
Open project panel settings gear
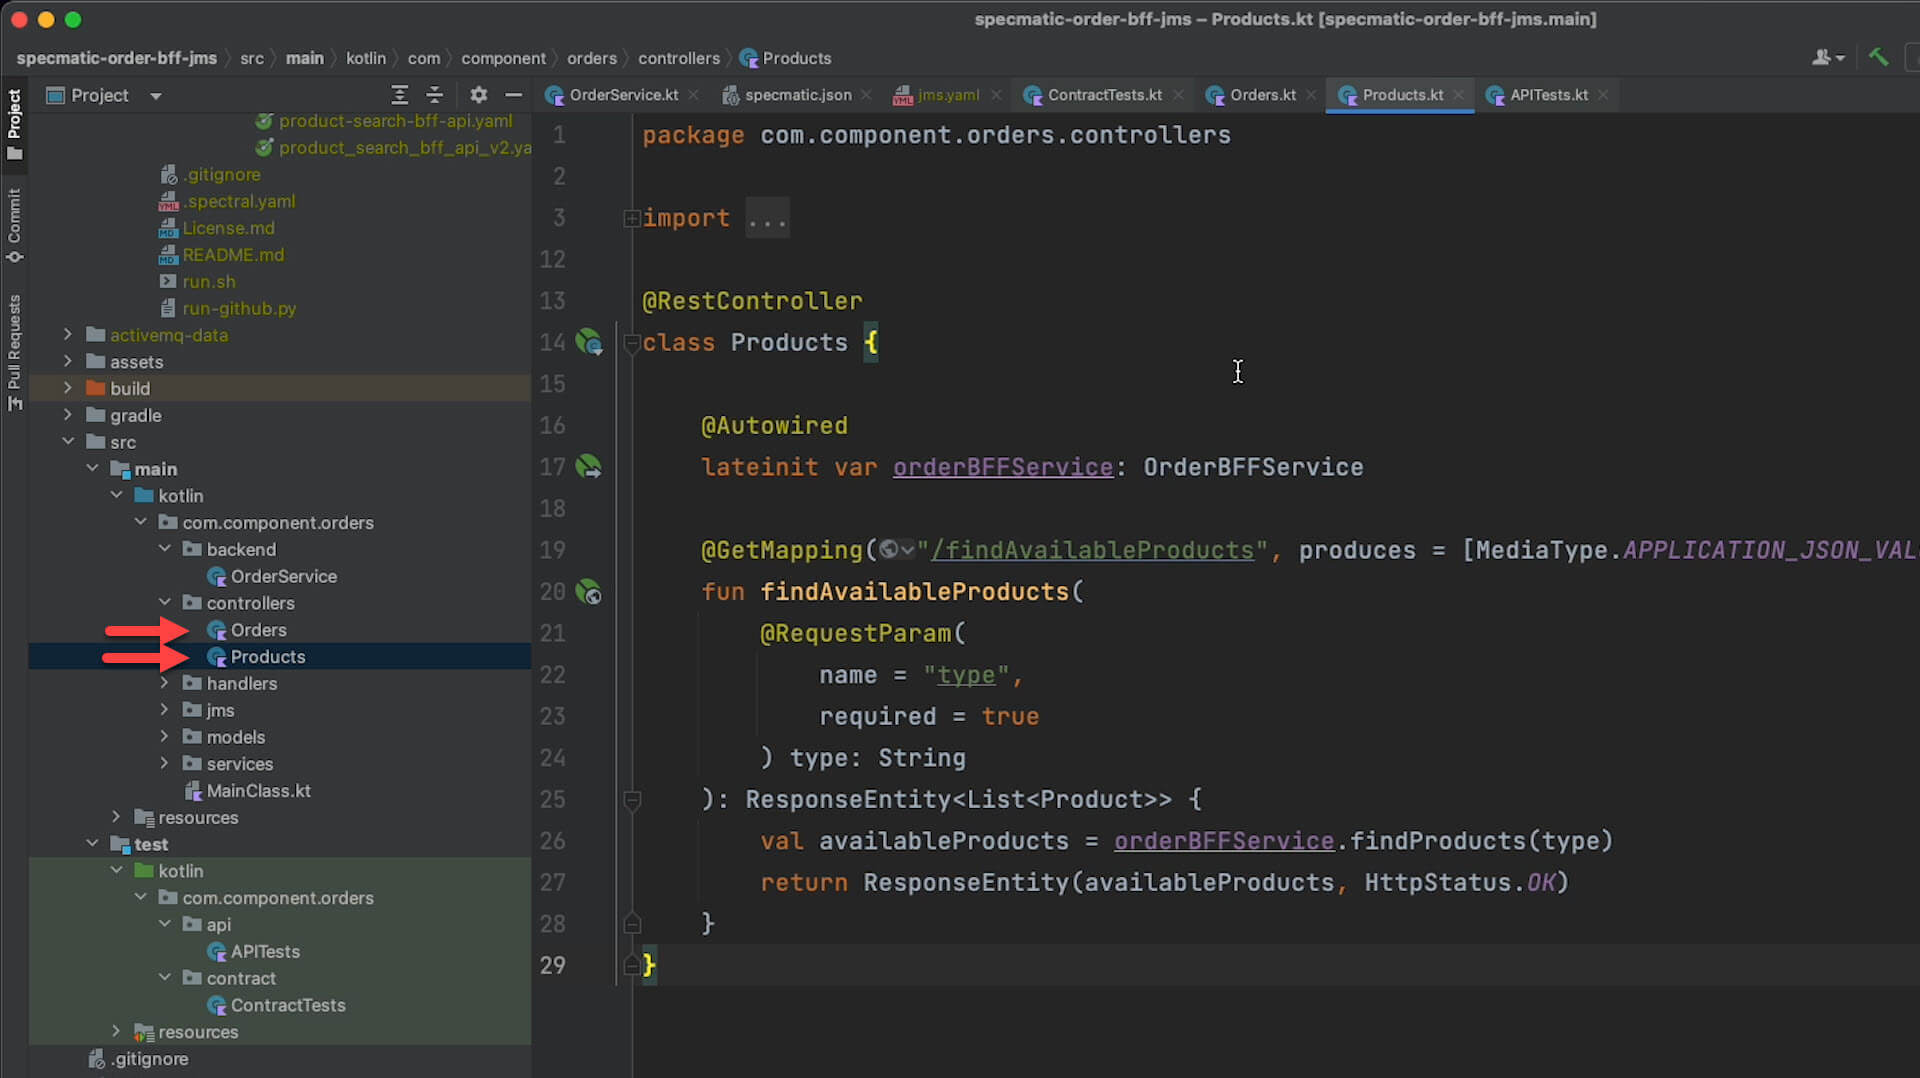point(478,95)
